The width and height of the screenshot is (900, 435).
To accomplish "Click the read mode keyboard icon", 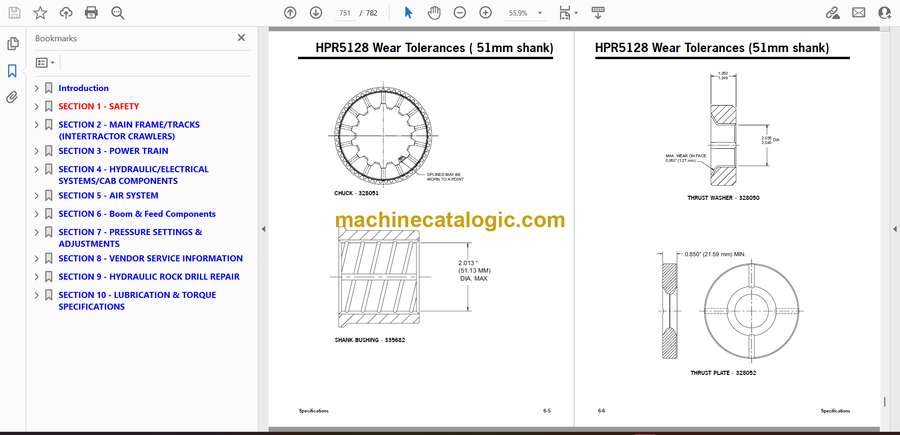I will 598,13.
